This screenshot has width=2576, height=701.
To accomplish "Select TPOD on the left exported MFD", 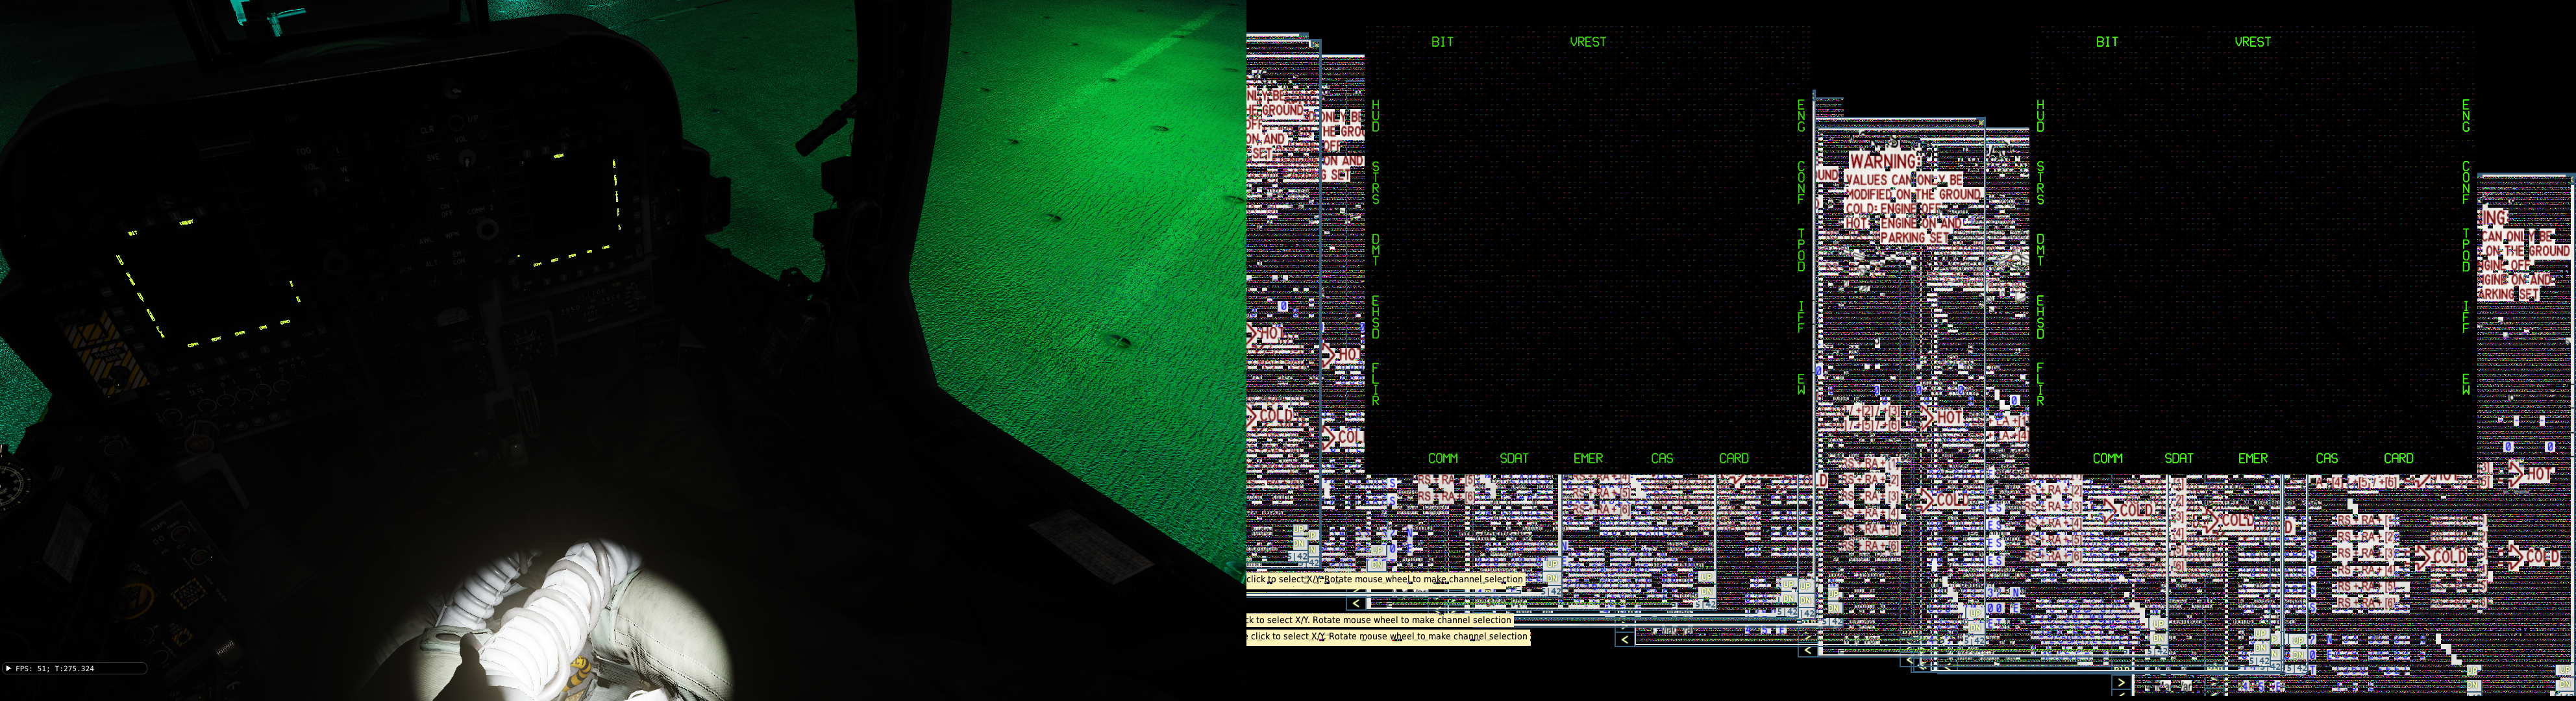I will point(1801,250).
